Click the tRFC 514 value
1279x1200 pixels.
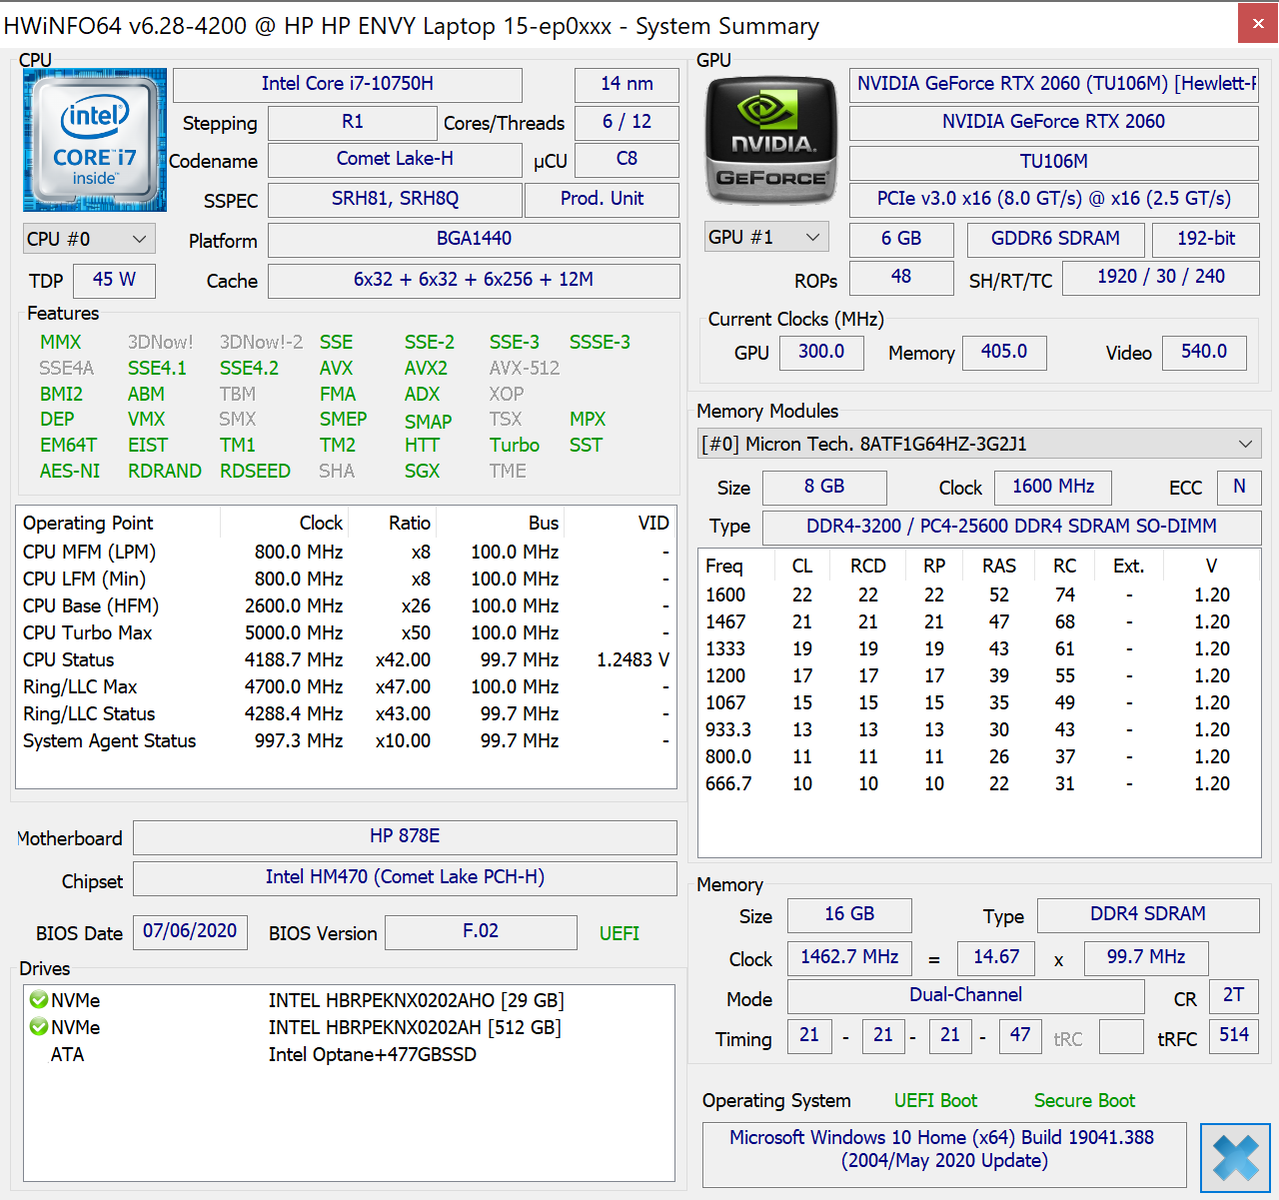(x=1234, y=1036)
